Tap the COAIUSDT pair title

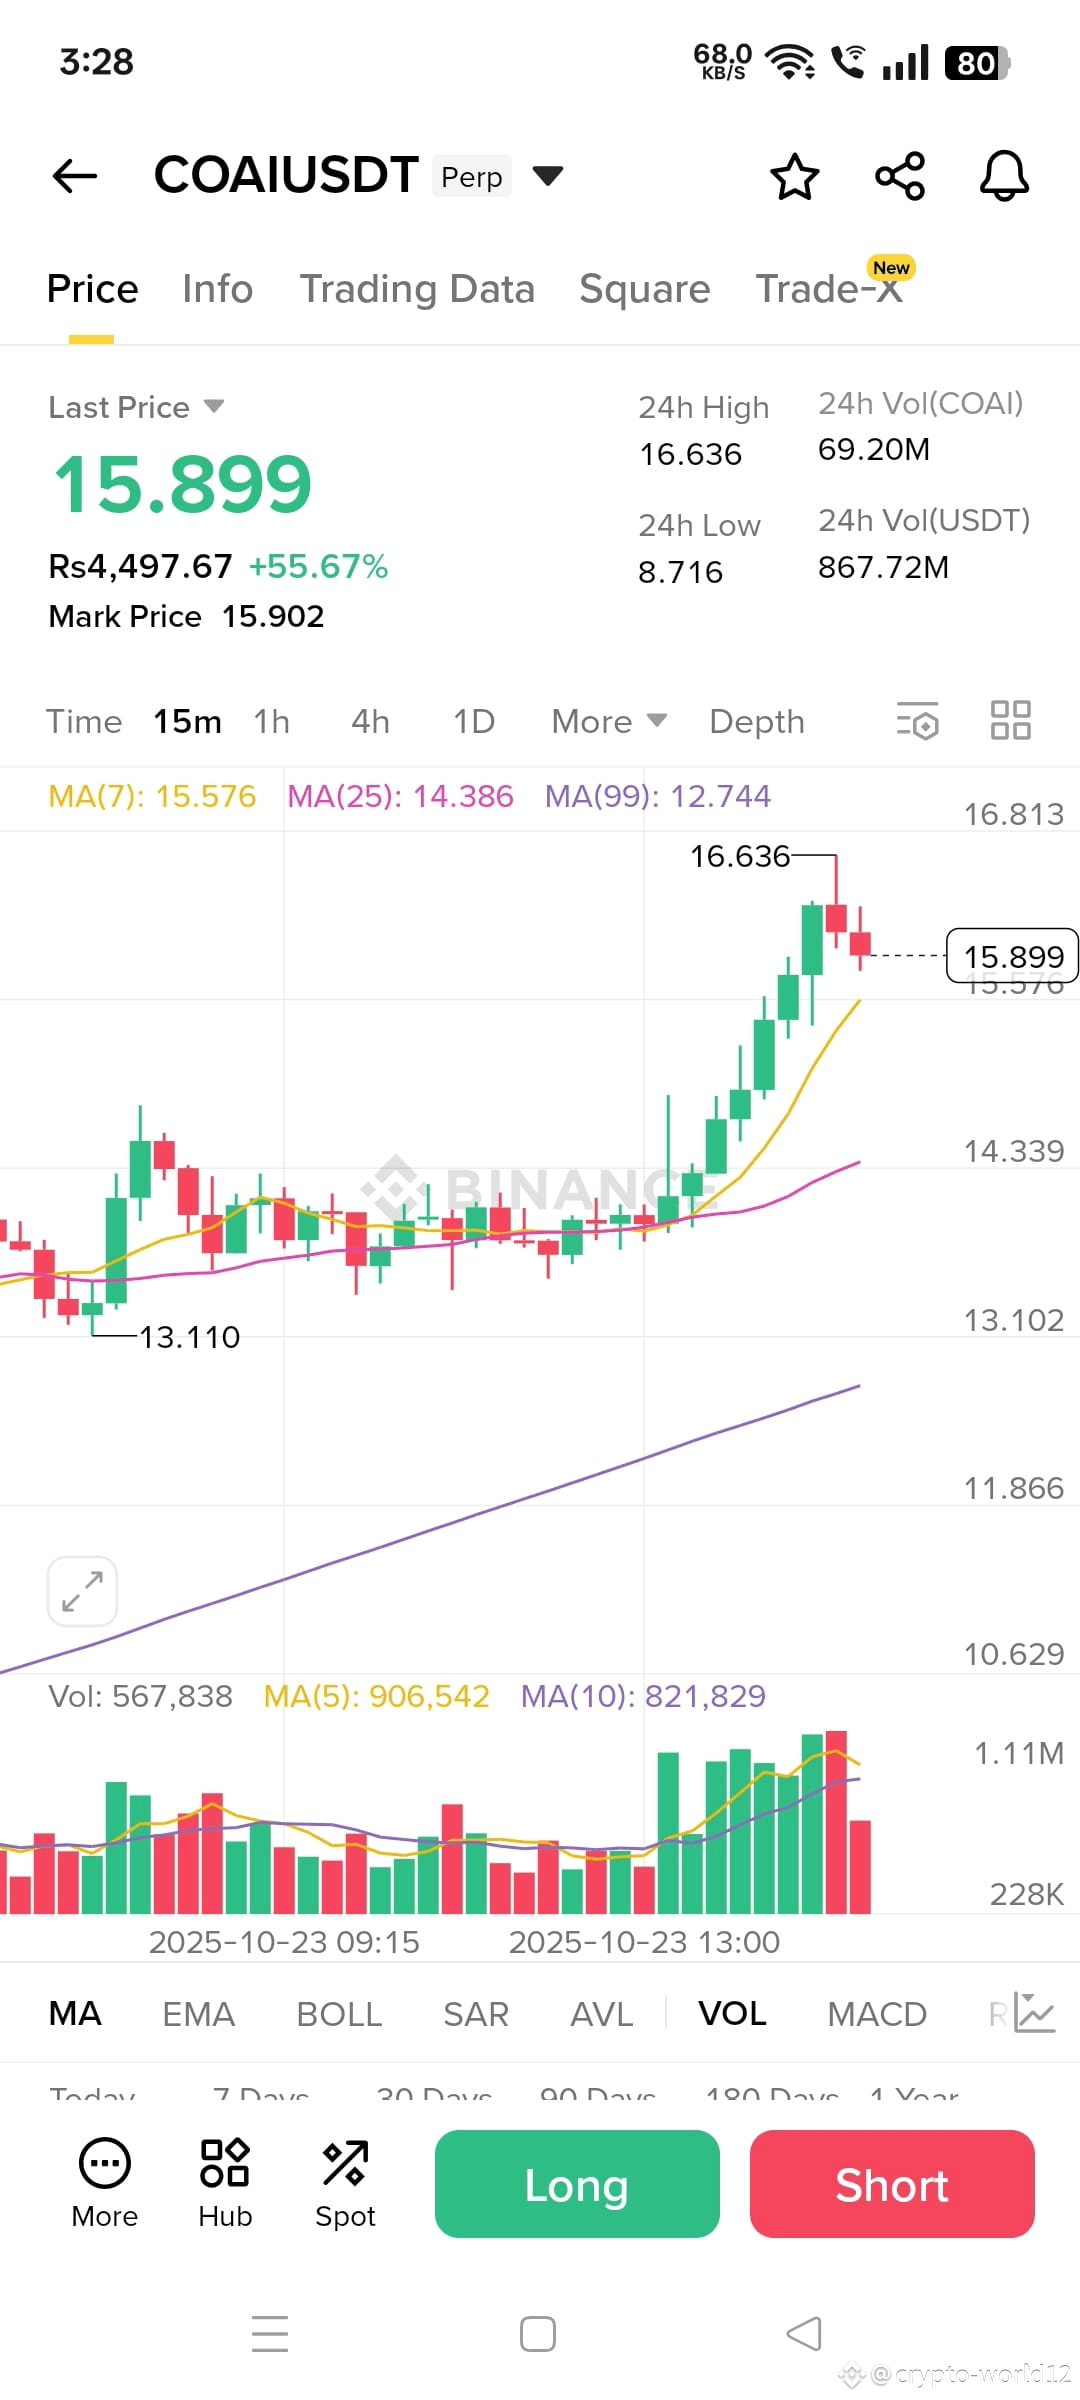pyautogui.click(x=286, y=175)
